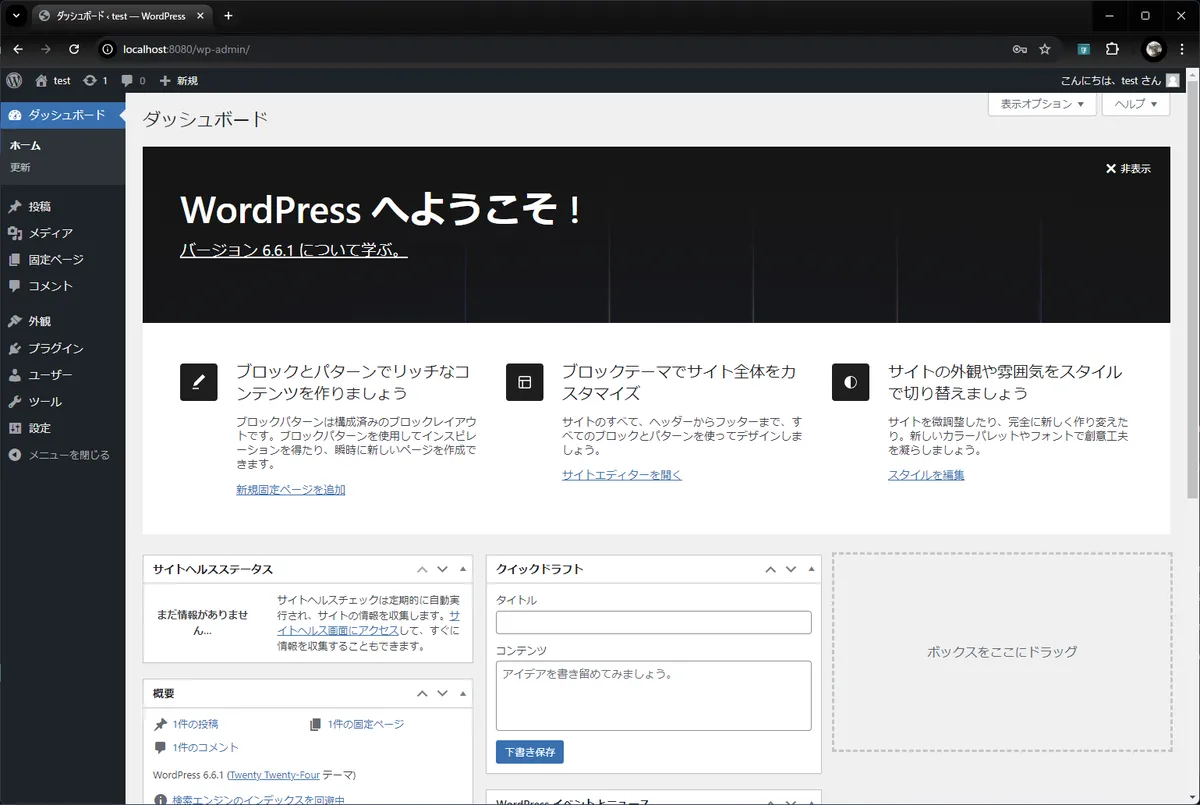Open tab search dropdown arrow

coord(16,16)
